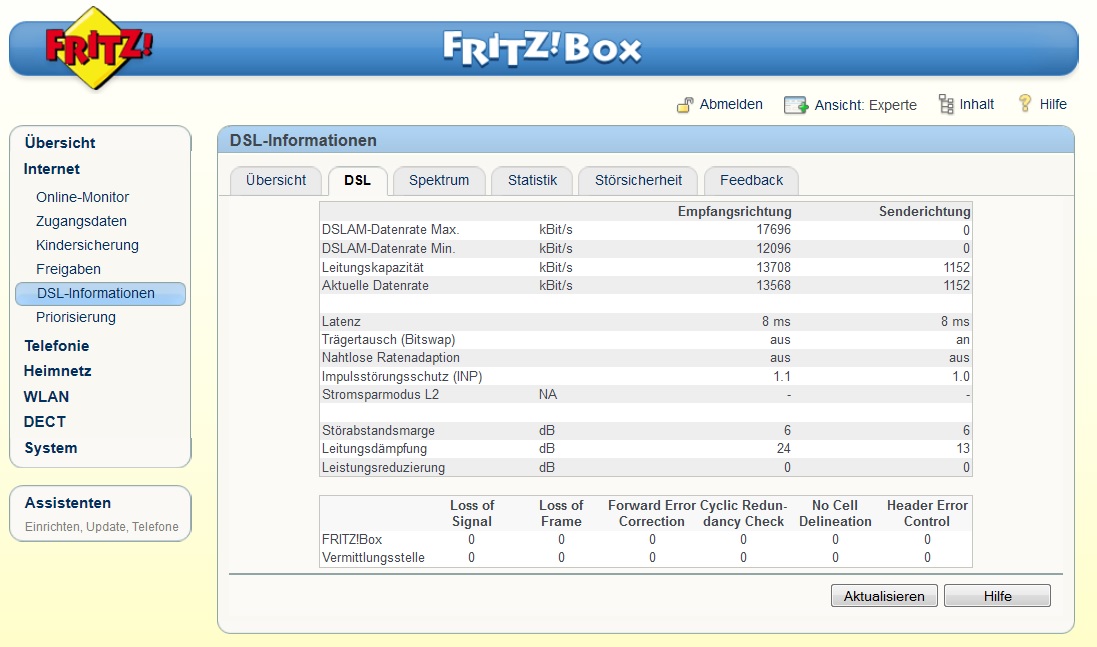
Task: Click the Störabstandsmarge row label
Action: 378,431
